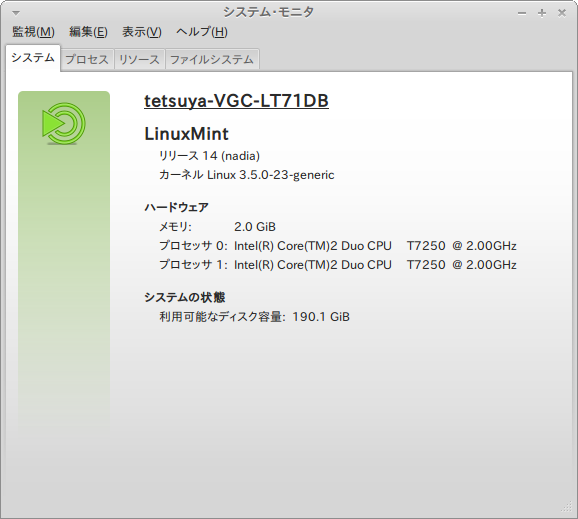Click the green Linux Mint MATE logo
Image resolution: width=578 pixels, height=519 pixels.
tap(64, 124)
